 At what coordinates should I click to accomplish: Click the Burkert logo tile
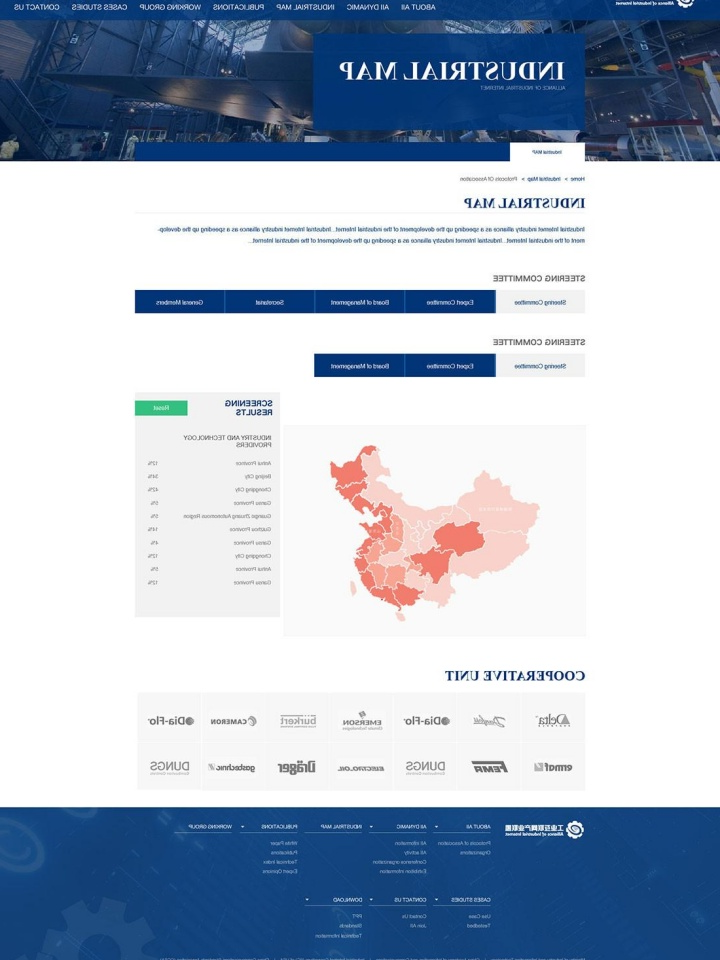(298, 721)
